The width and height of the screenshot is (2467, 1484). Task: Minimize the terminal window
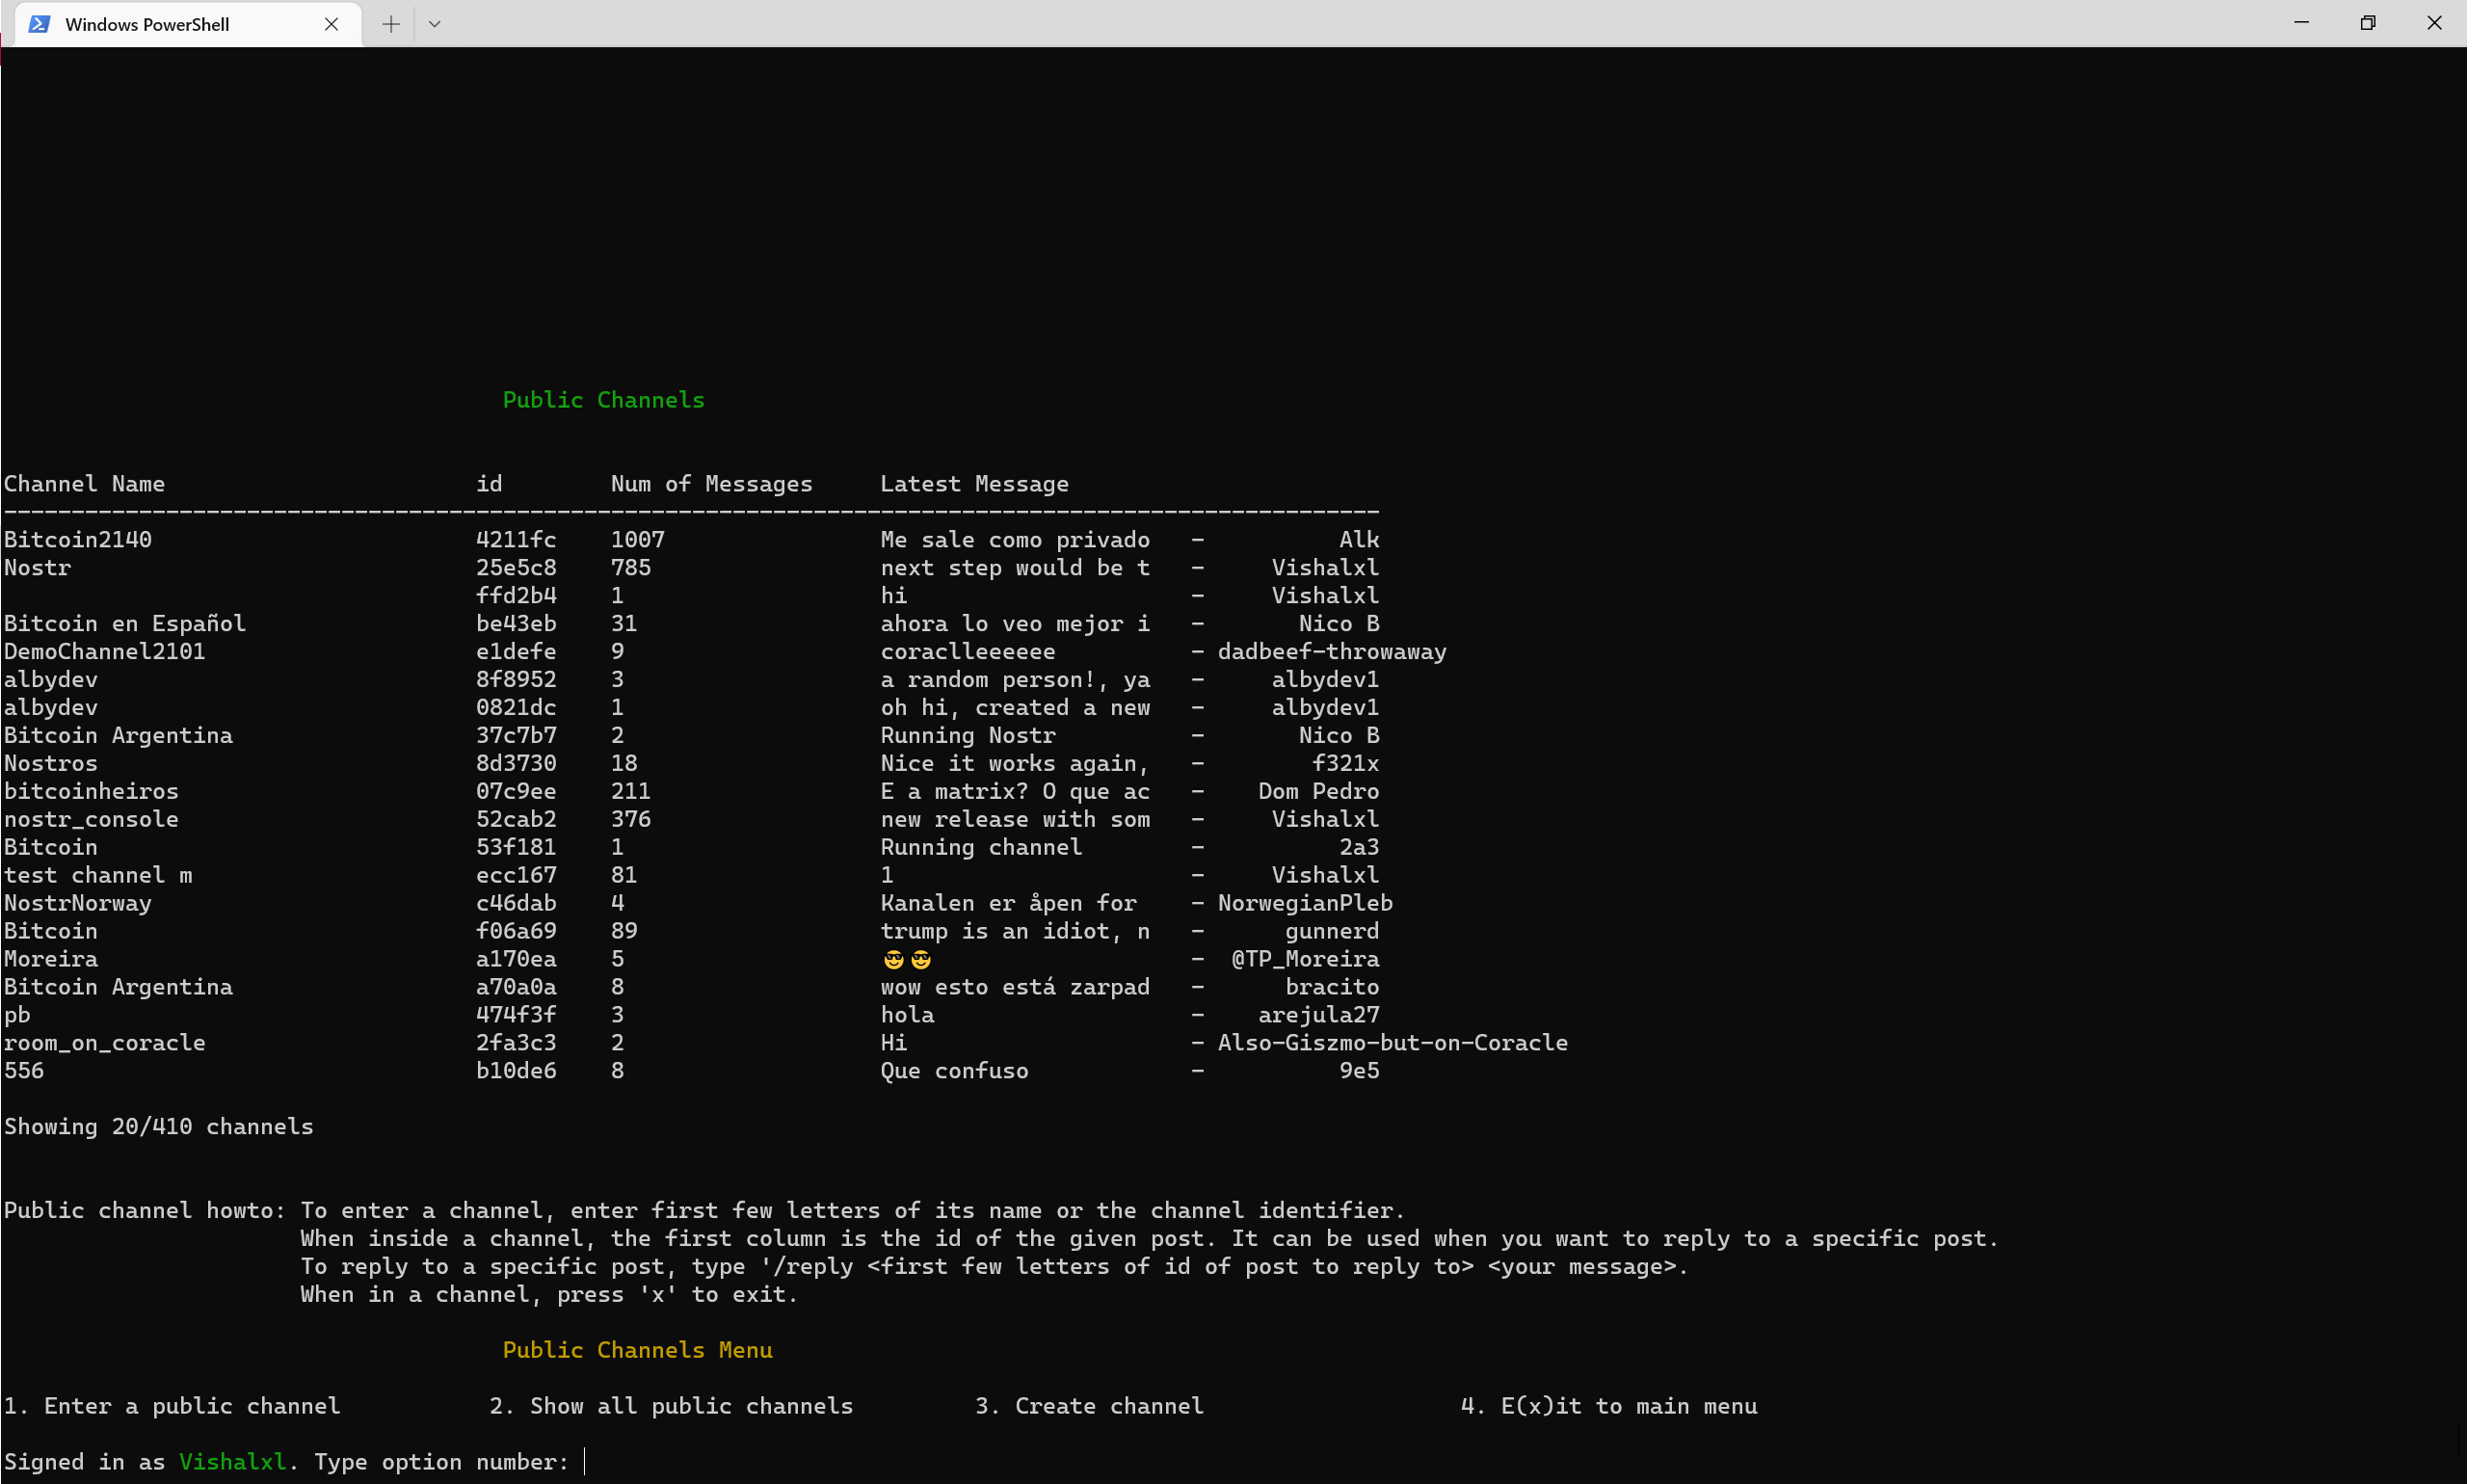click(x=2301, y=23)
